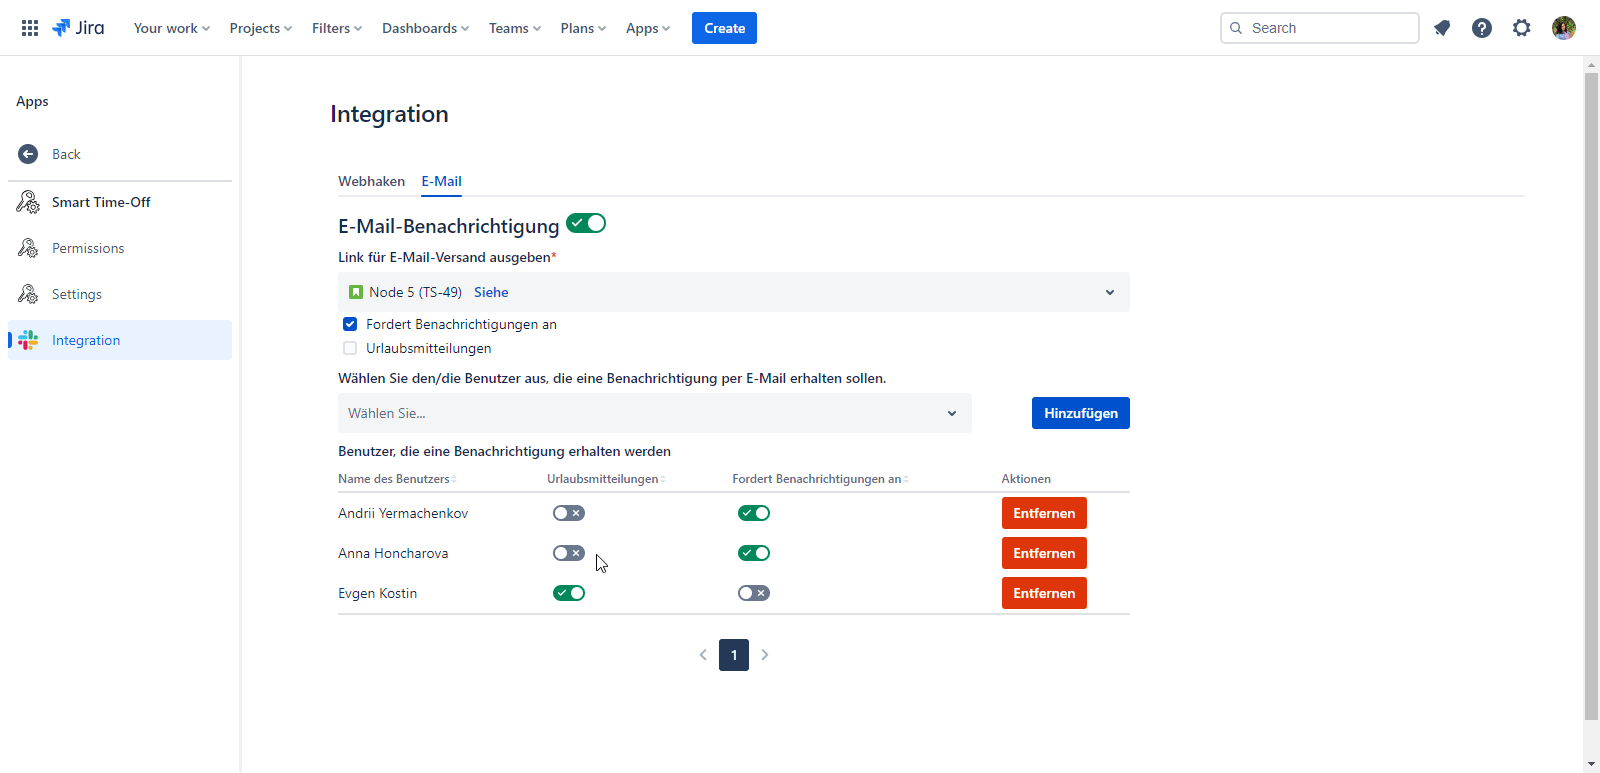Remove Evgen Kostin with Entfernen button

[1044, 593]
